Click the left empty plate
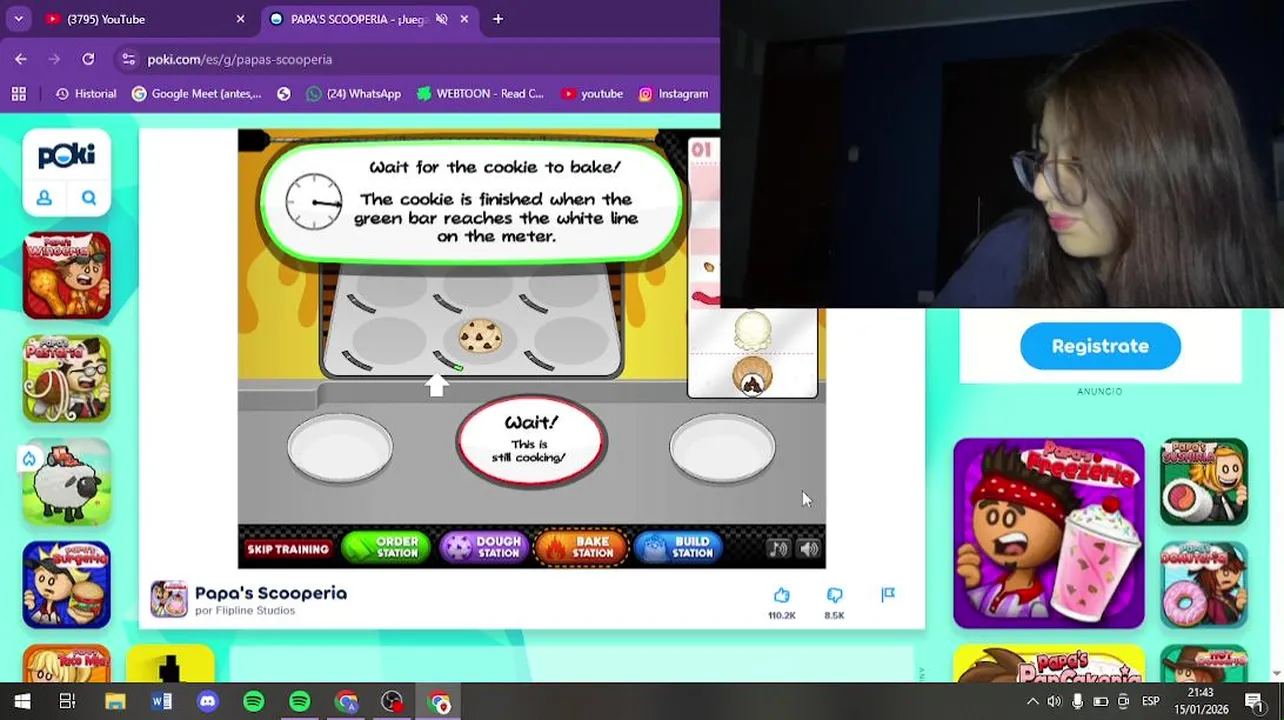The image size is (1284, 720). click(340, 447)
